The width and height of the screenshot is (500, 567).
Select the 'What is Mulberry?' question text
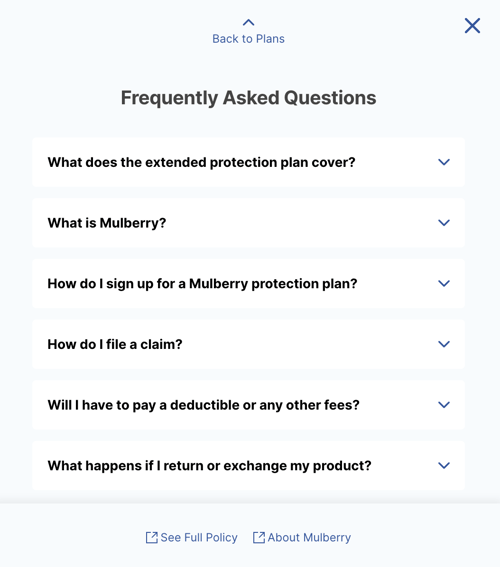[x=107, y=223]
